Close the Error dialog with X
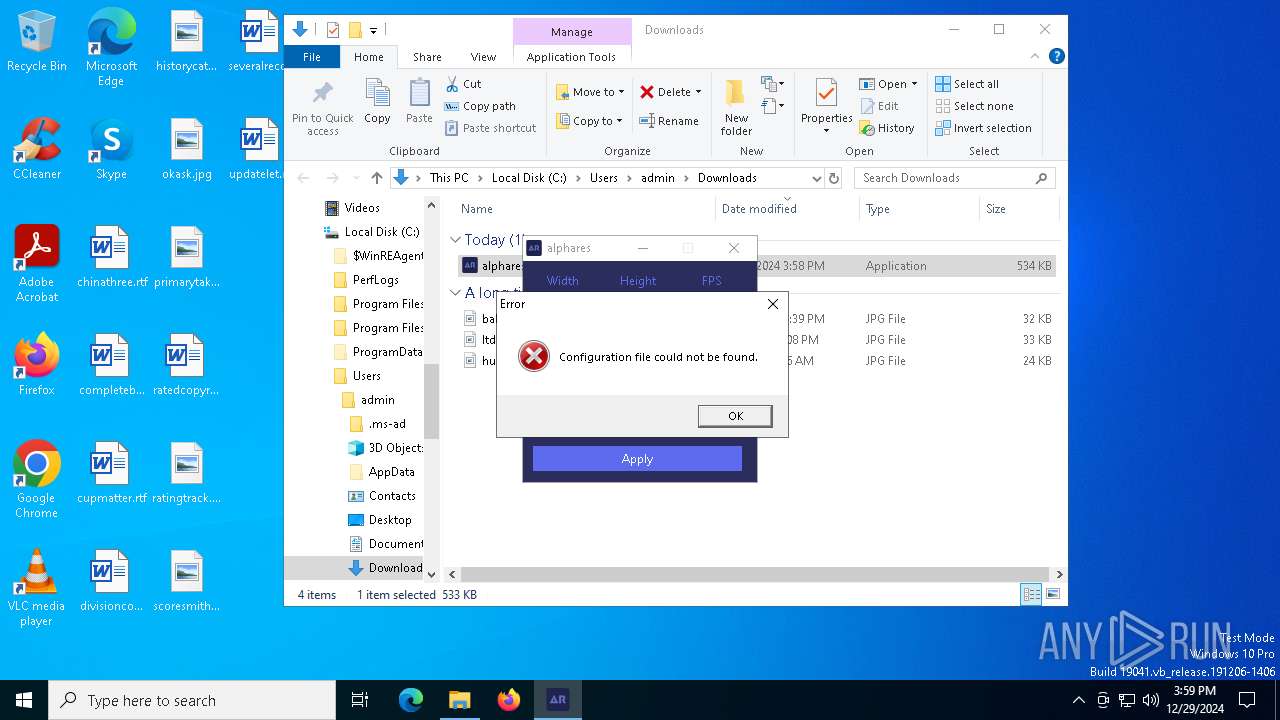1280x720 pixels. [x=772, y=304]
